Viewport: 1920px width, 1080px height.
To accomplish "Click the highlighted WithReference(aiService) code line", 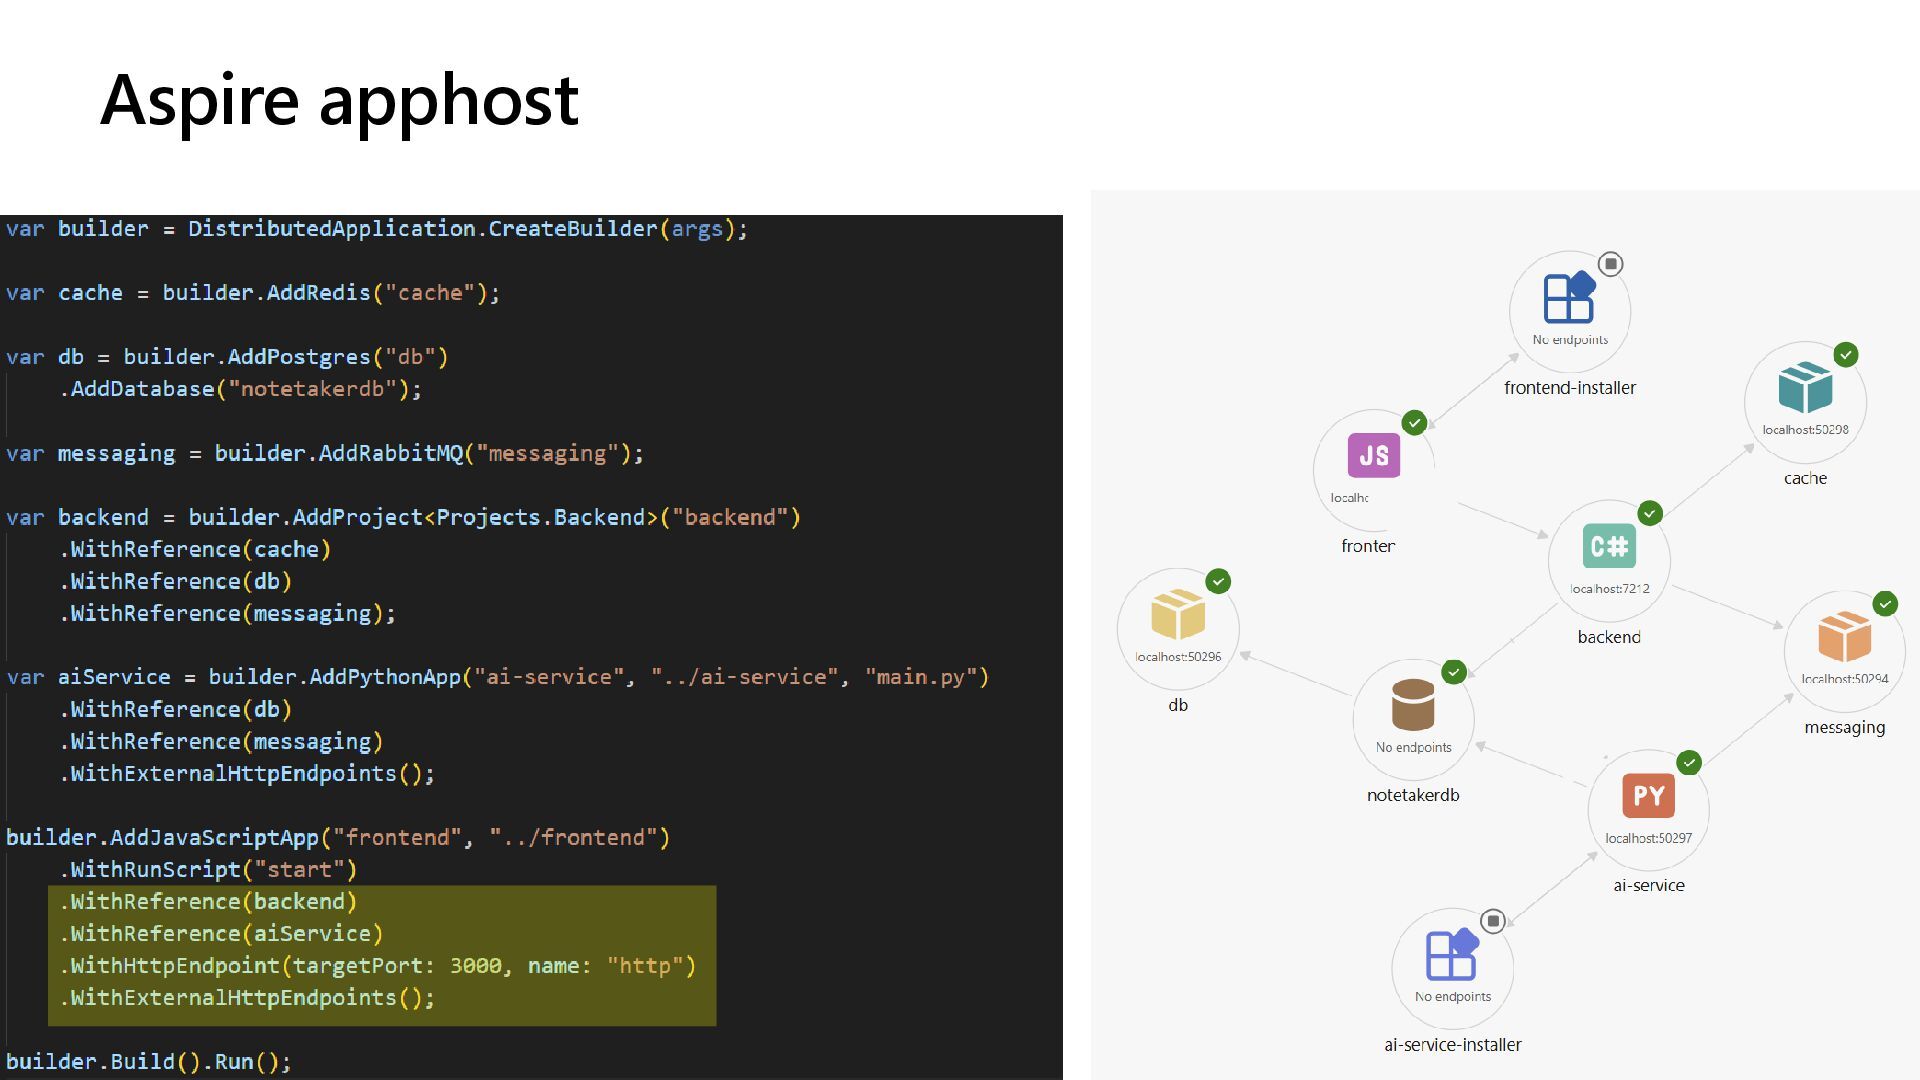I will tap(221, 934).
